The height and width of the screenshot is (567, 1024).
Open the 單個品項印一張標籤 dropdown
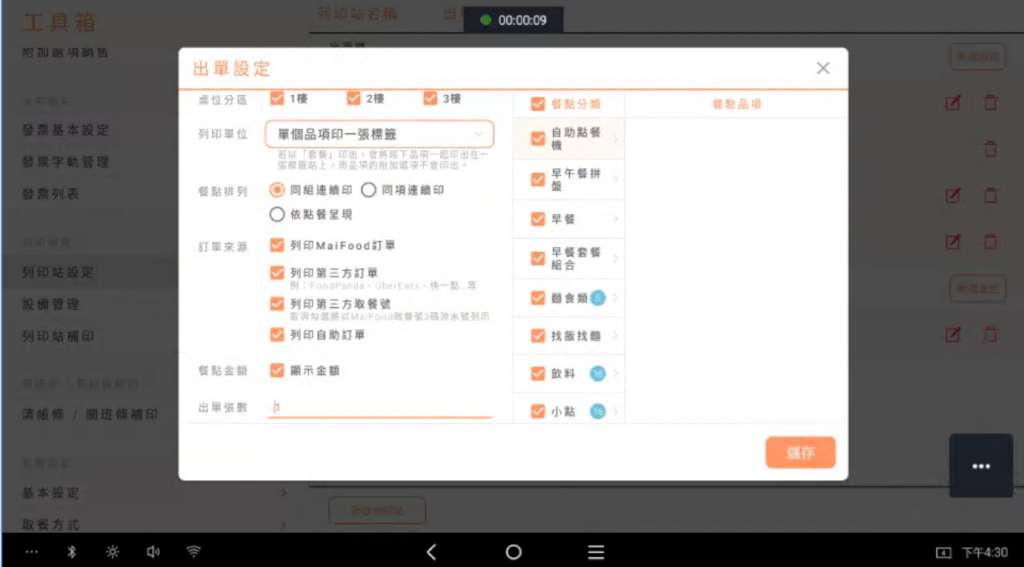coord(379,133)
